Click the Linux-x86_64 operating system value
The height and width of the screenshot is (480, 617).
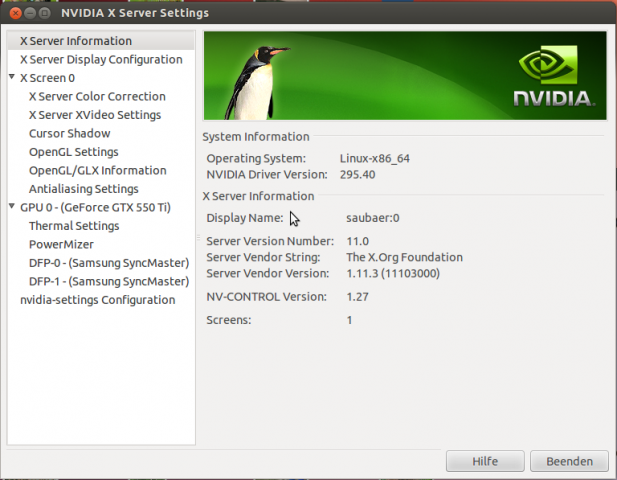point(375,159)
